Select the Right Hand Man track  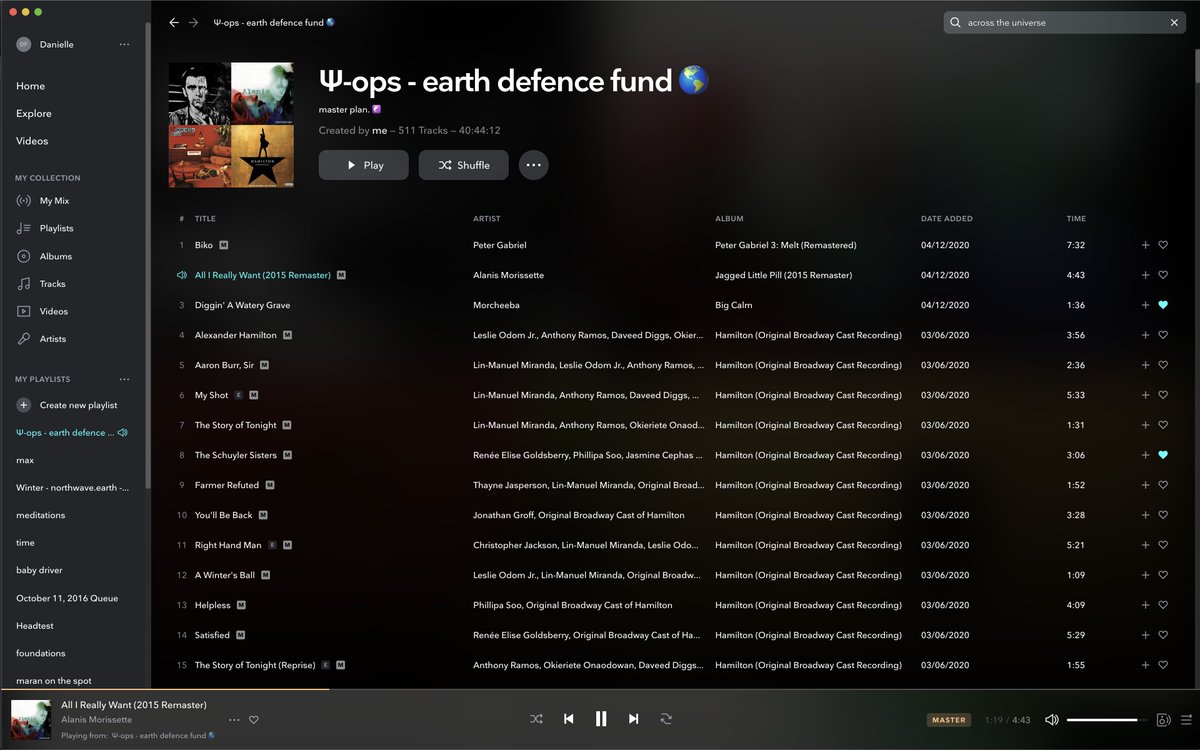(x=228, y=545)
